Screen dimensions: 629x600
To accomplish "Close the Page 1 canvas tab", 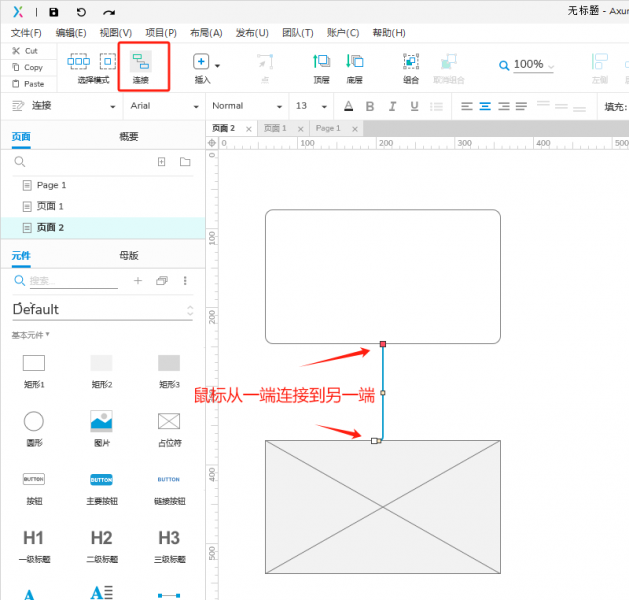I will [355, 129].
